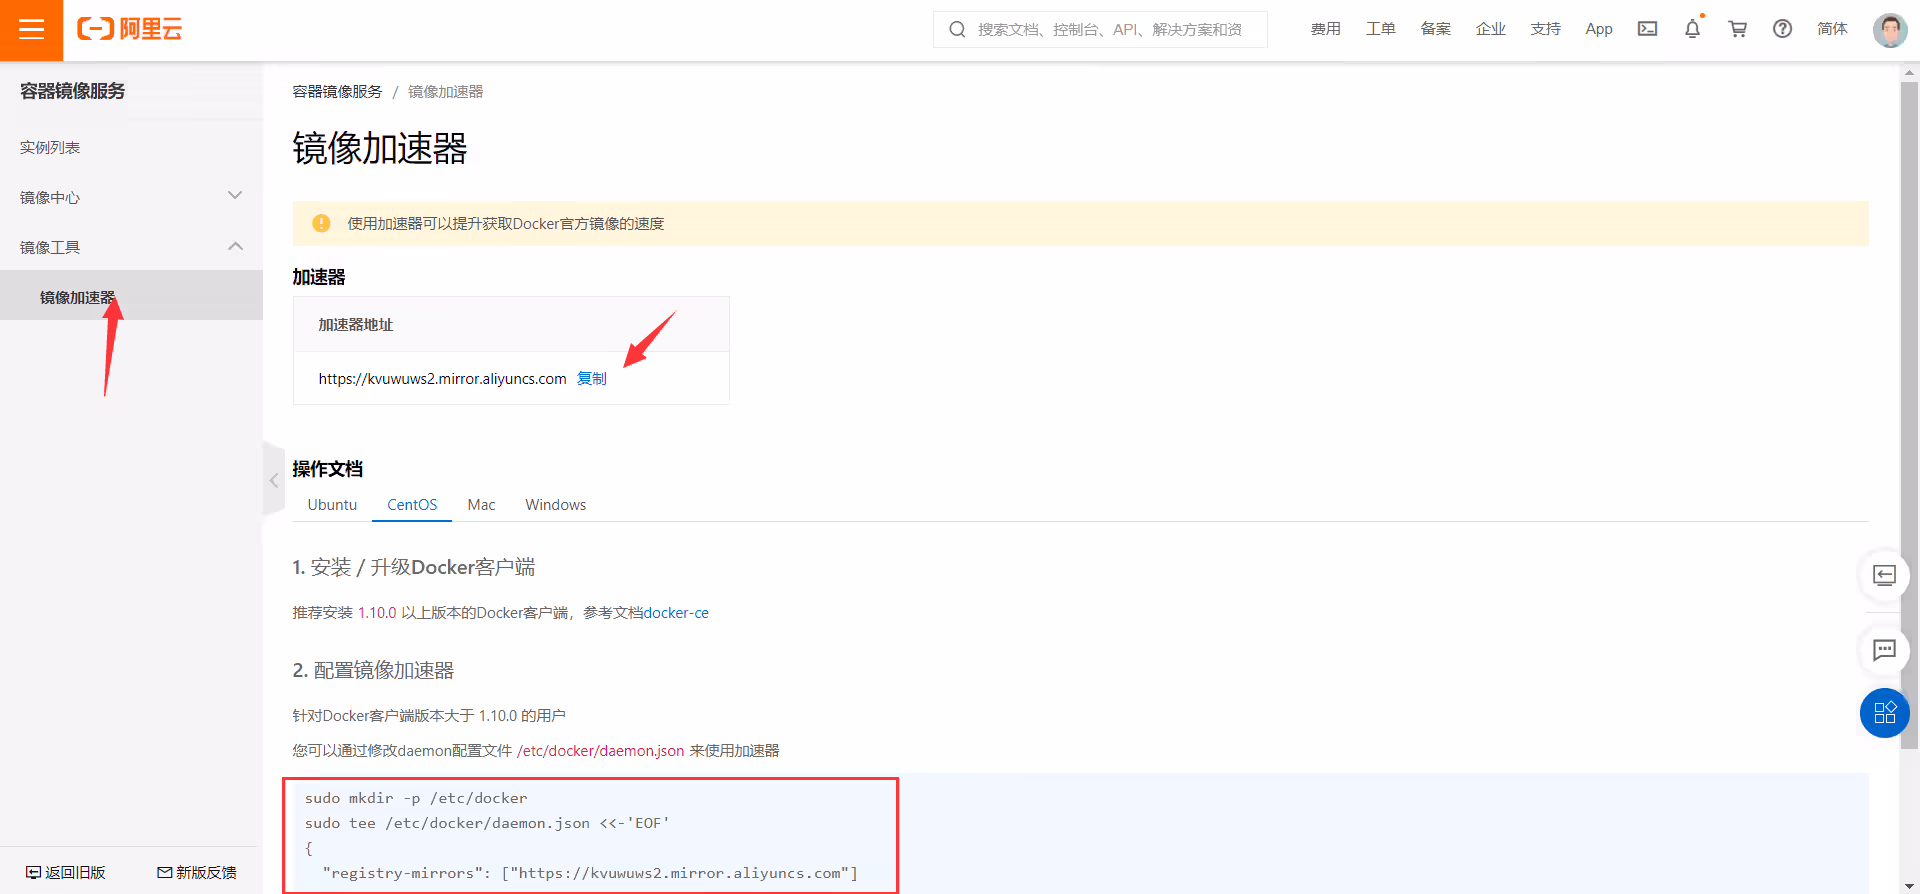Viewport: 1920px width, 894px height.
Task: Click the yellow warning info icon
Action: (x=321, y=223)
